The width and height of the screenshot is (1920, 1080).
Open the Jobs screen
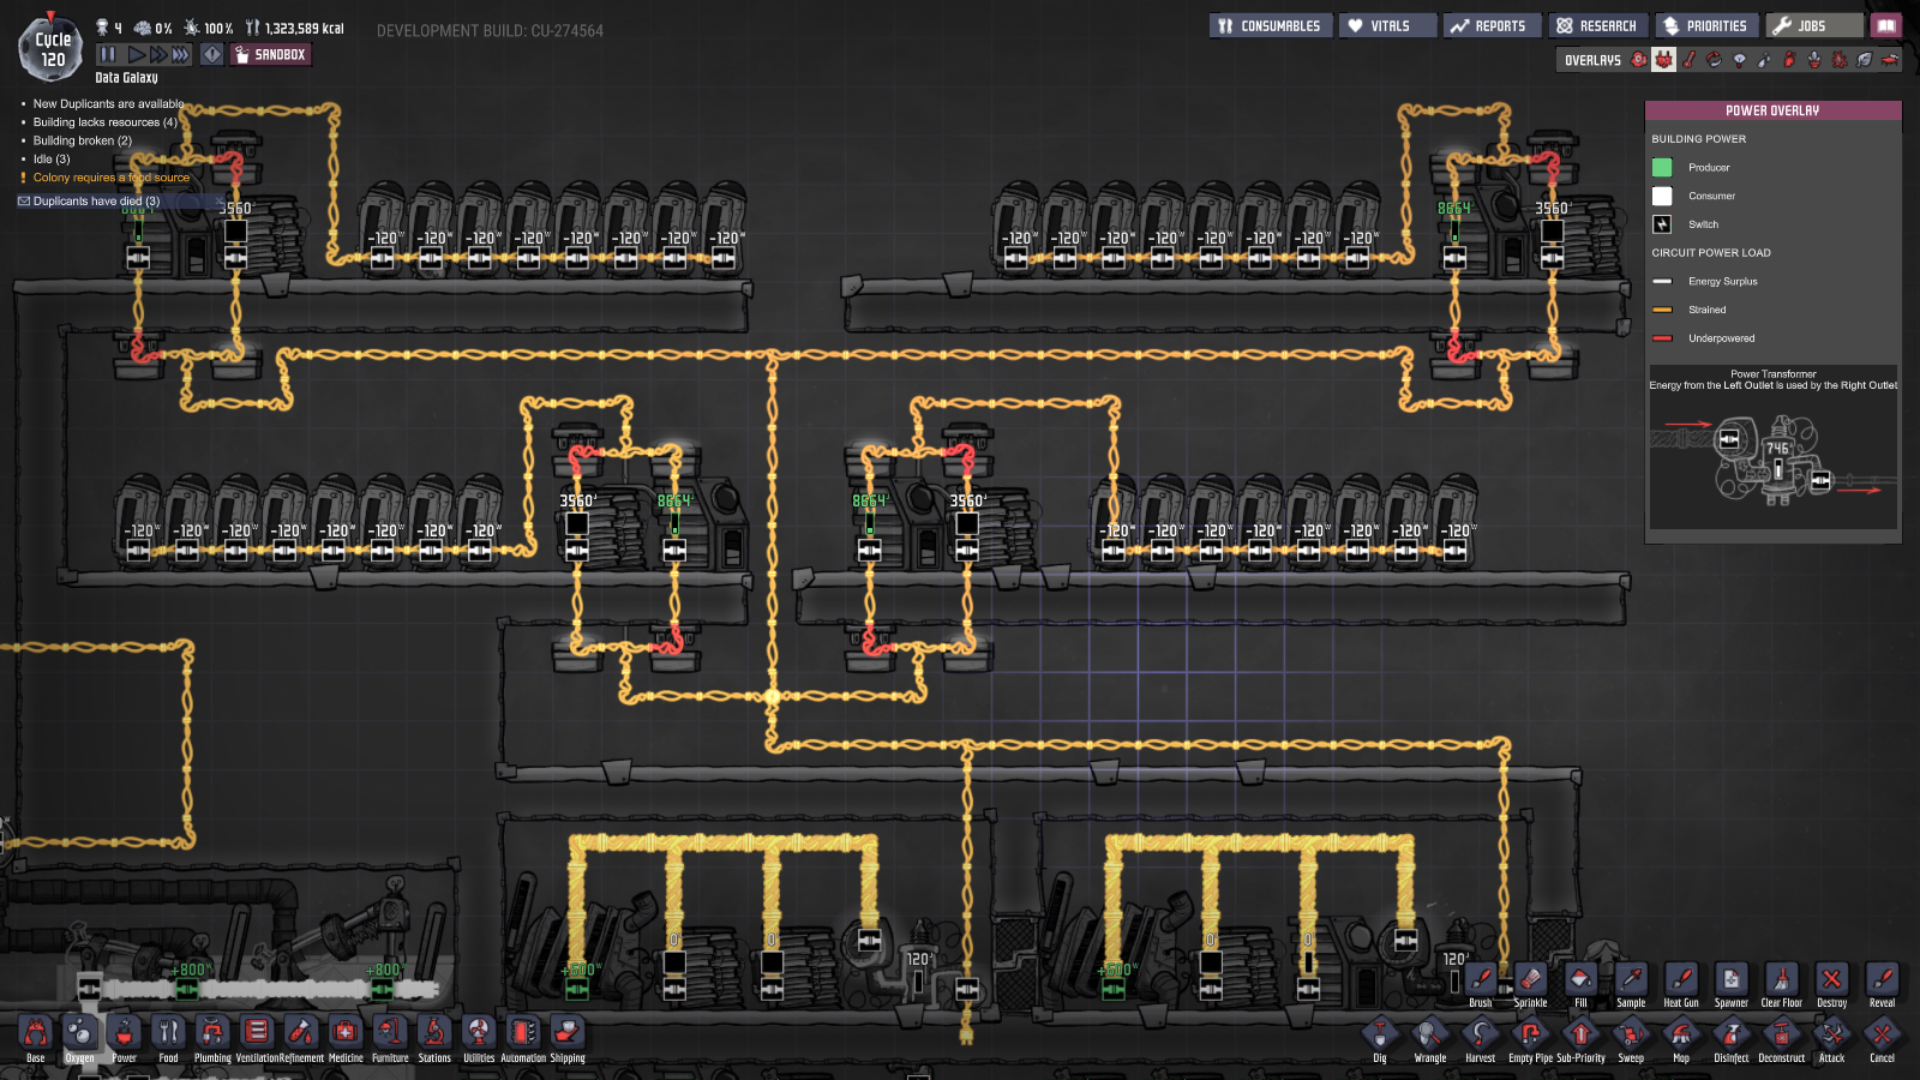pyautogui.click(x=1812, y=26)
